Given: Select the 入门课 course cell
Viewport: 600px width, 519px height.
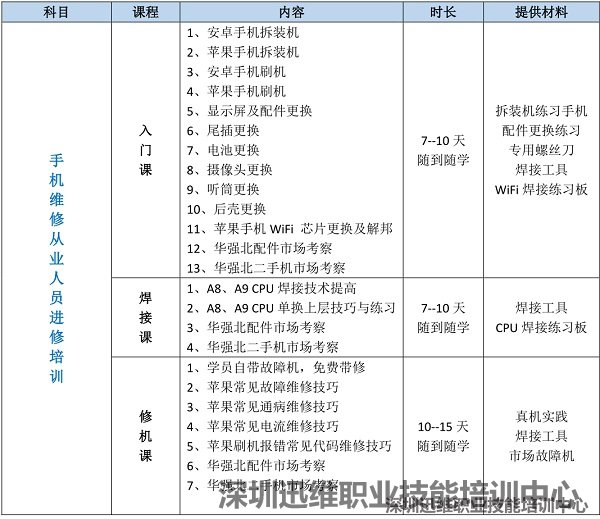Looking at the screenshot, I should (145, 150).
